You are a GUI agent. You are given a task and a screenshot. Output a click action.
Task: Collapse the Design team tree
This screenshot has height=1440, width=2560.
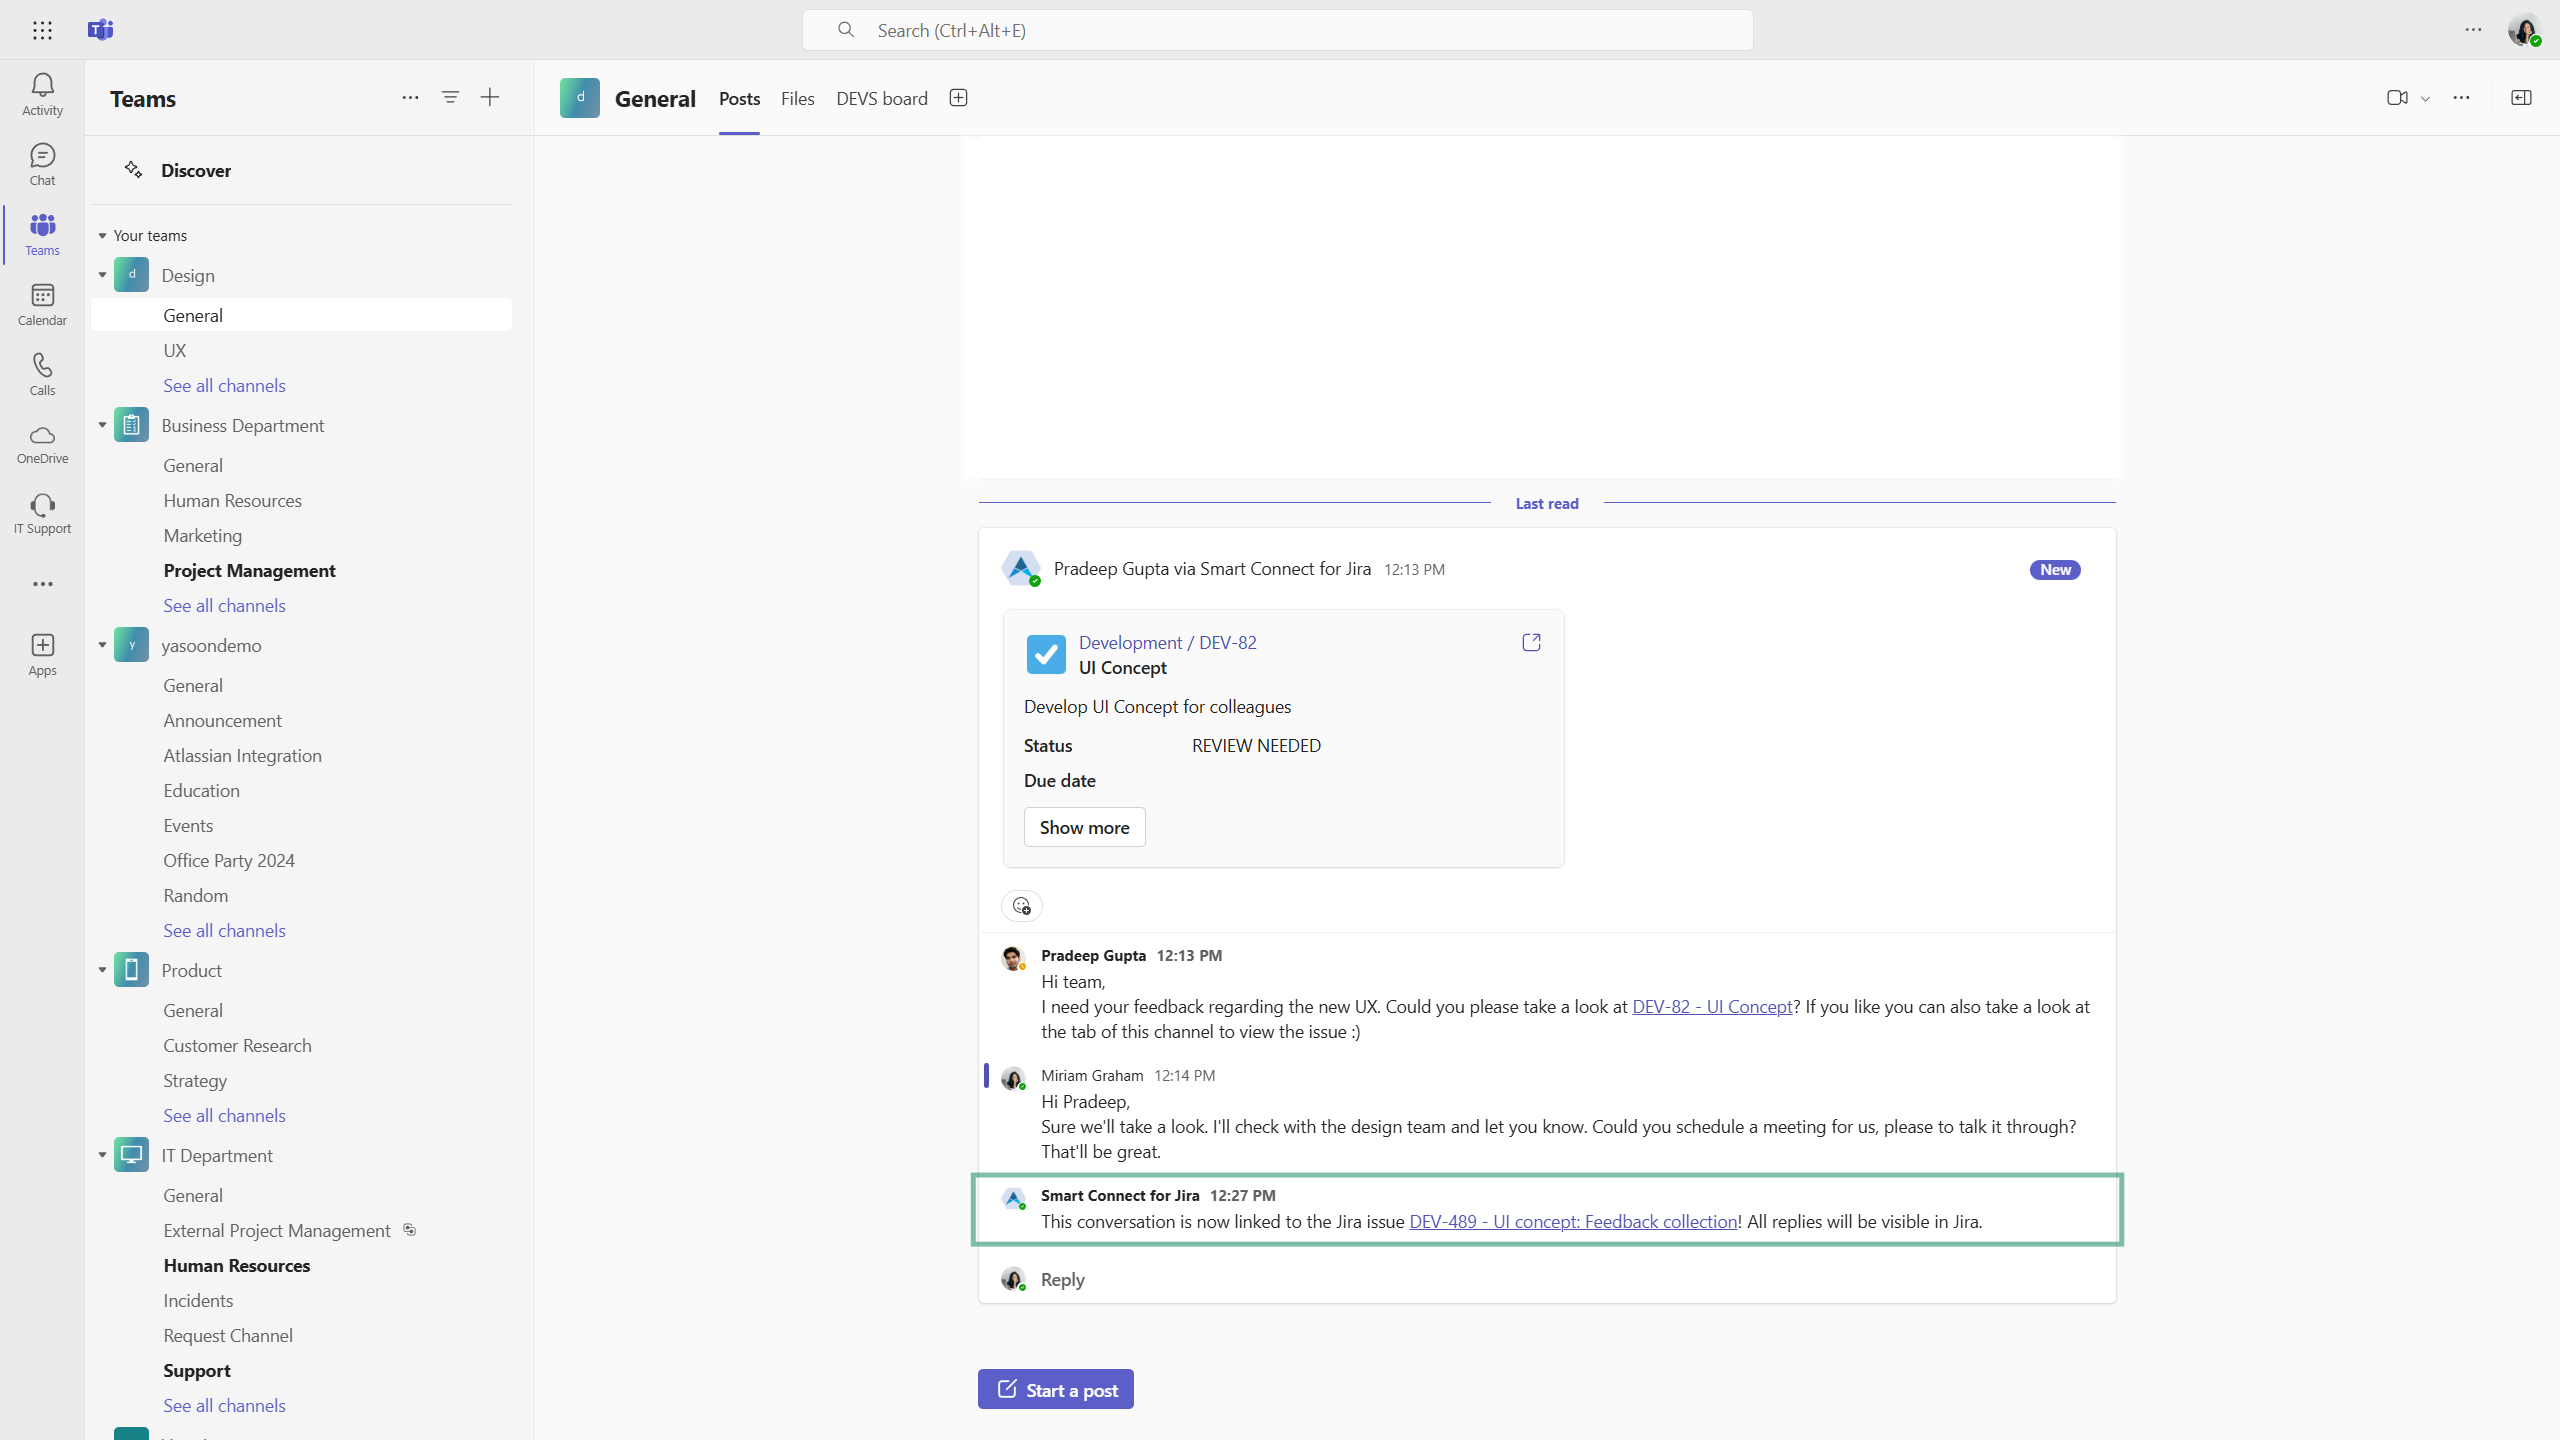102,275
